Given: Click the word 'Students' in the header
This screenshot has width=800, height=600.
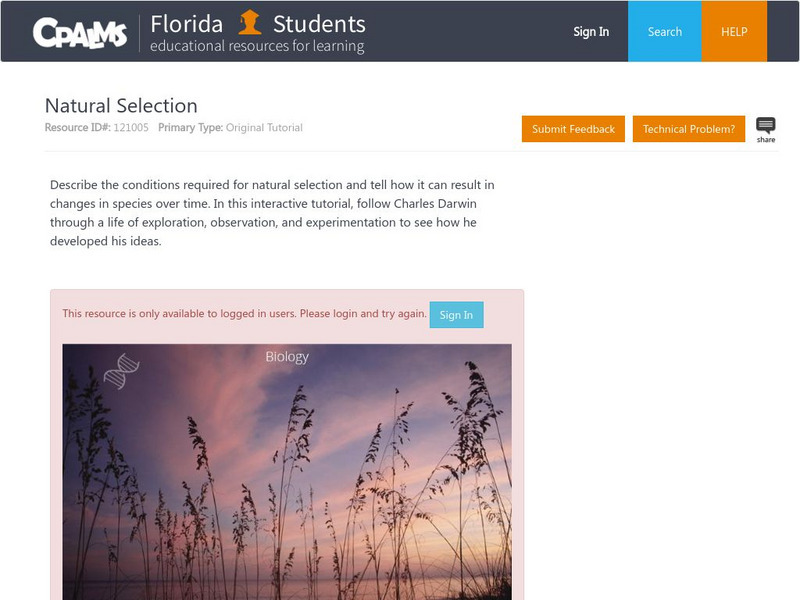Looking at the screenshot, I should pos(319,23).
